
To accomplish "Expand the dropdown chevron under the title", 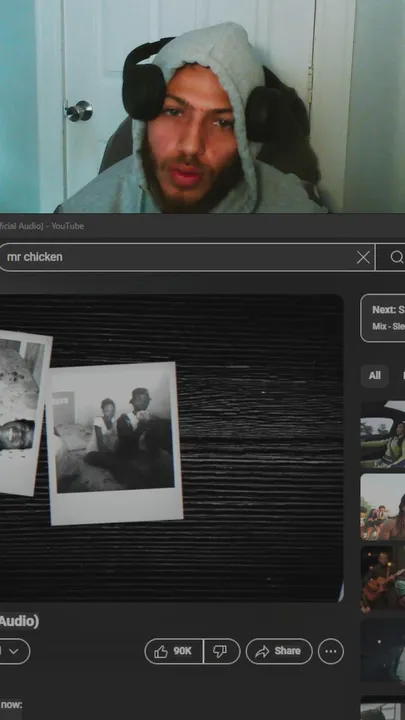I will pos(14,651).
